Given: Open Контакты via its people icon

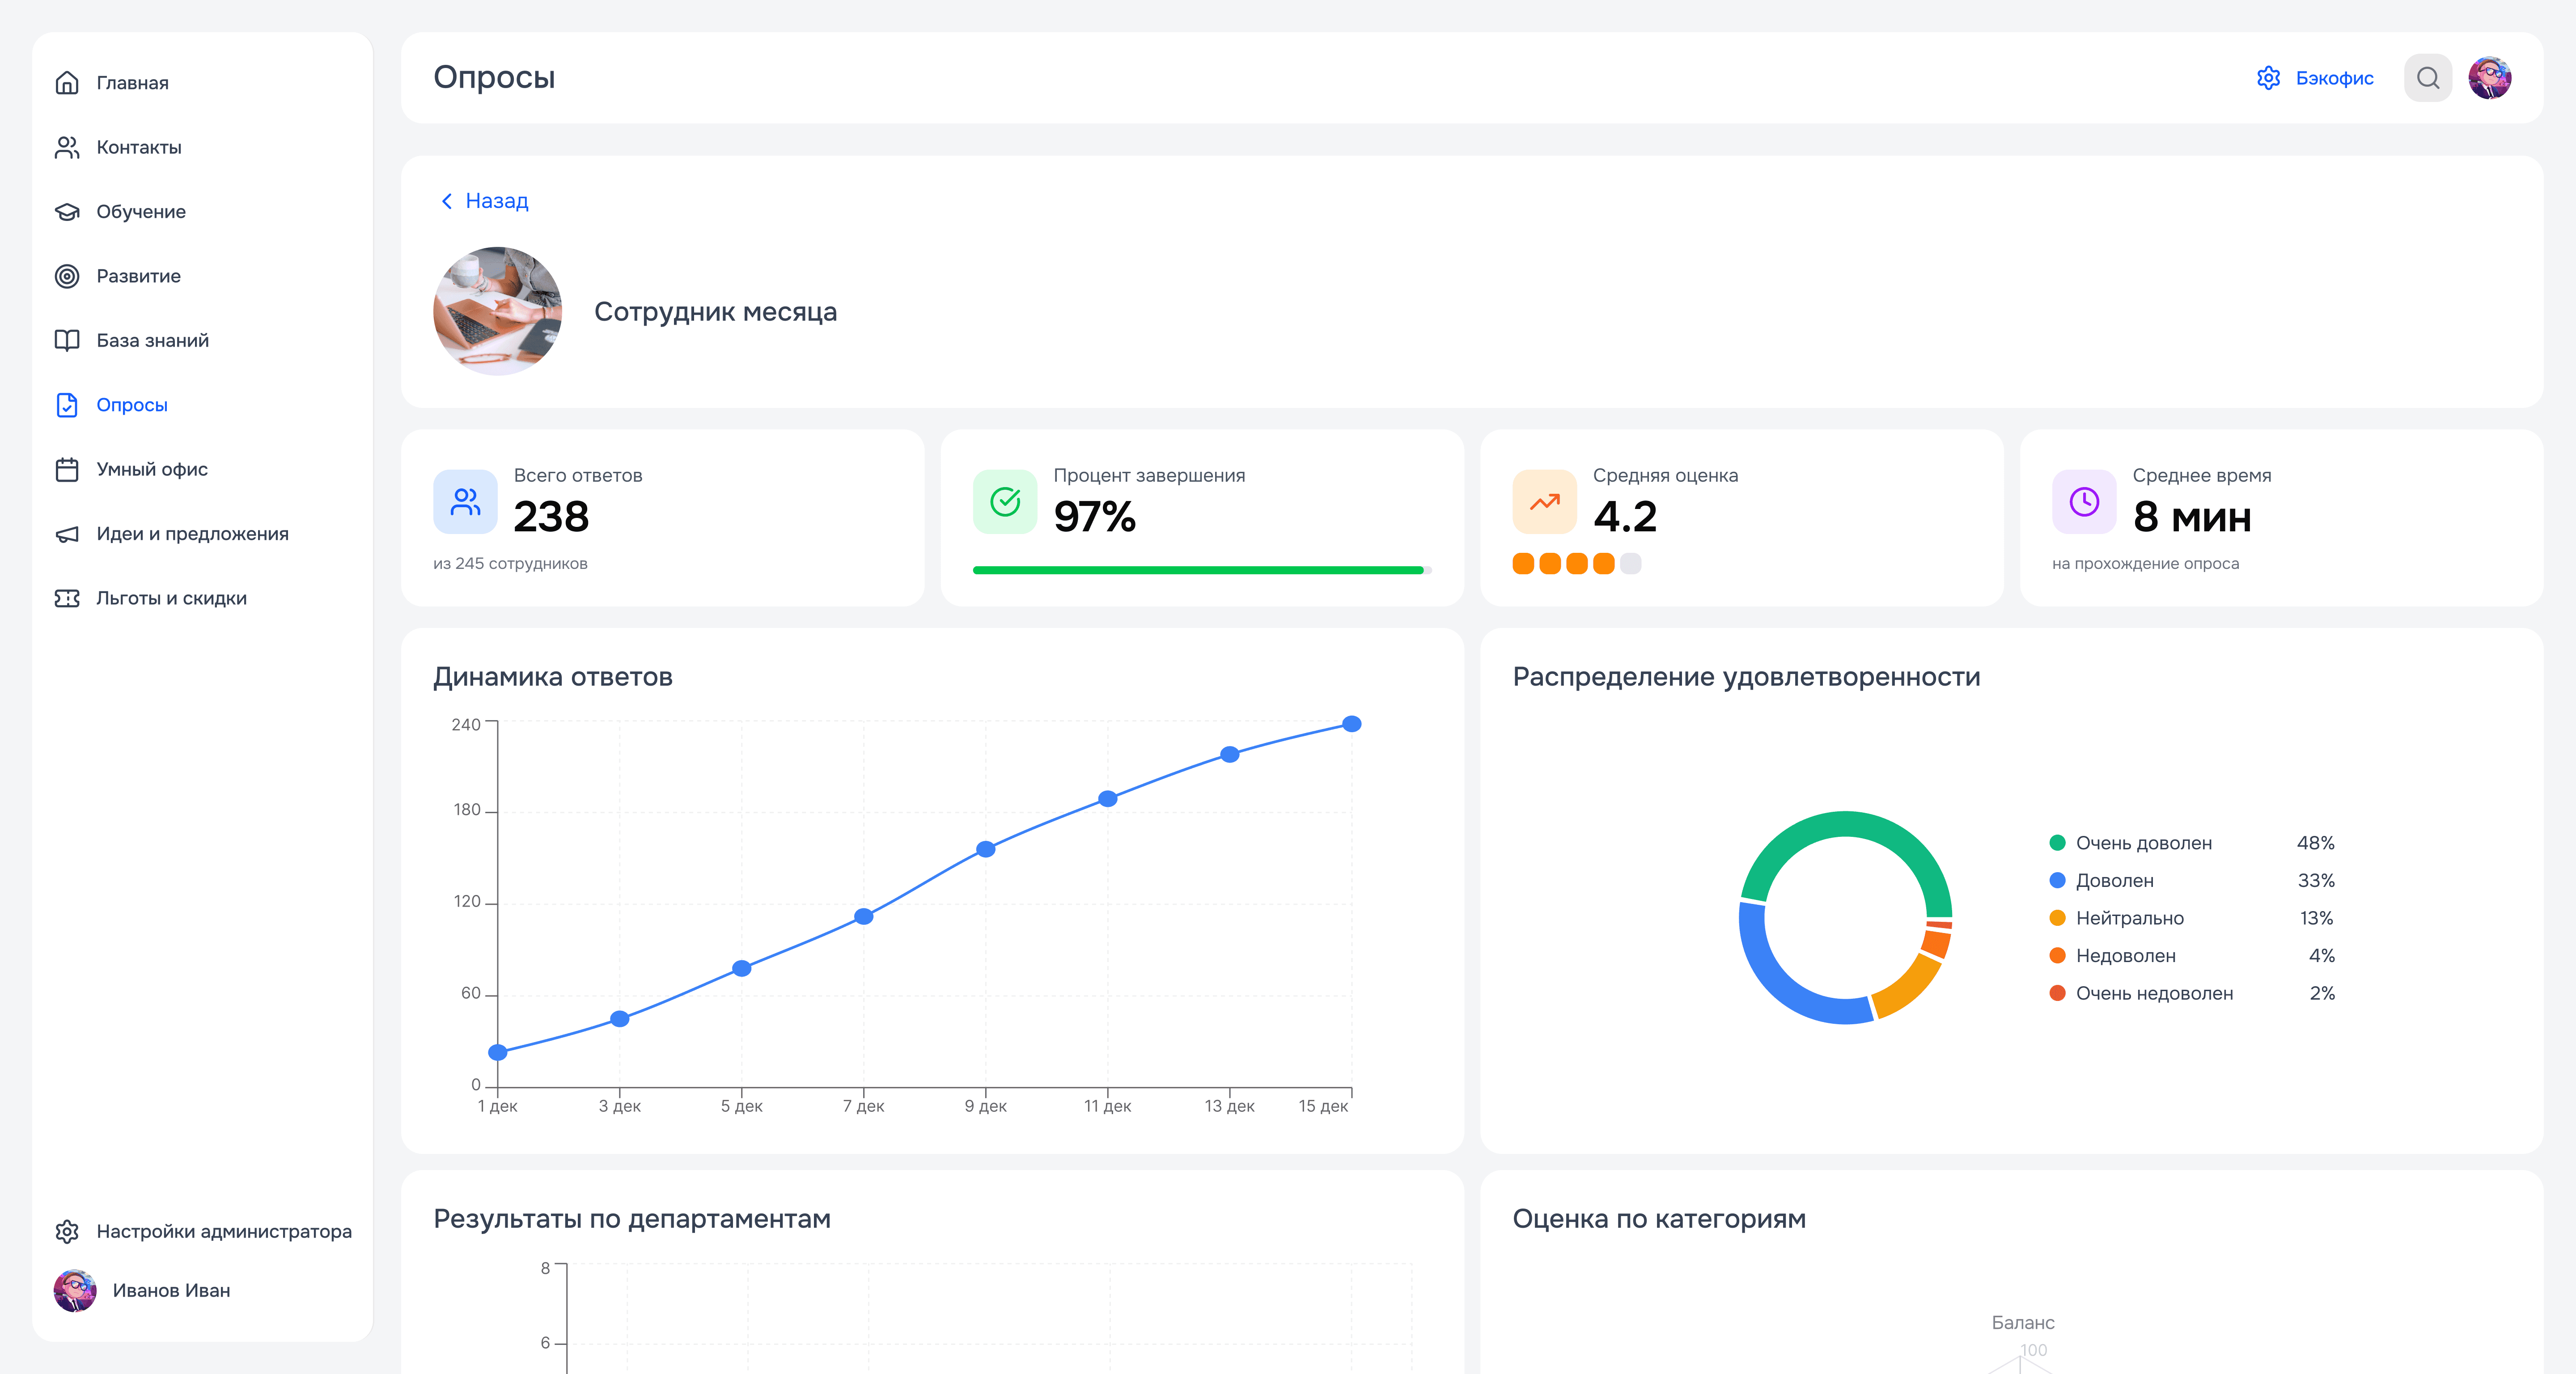Looking at the screenshot, I should click(67, 148).
